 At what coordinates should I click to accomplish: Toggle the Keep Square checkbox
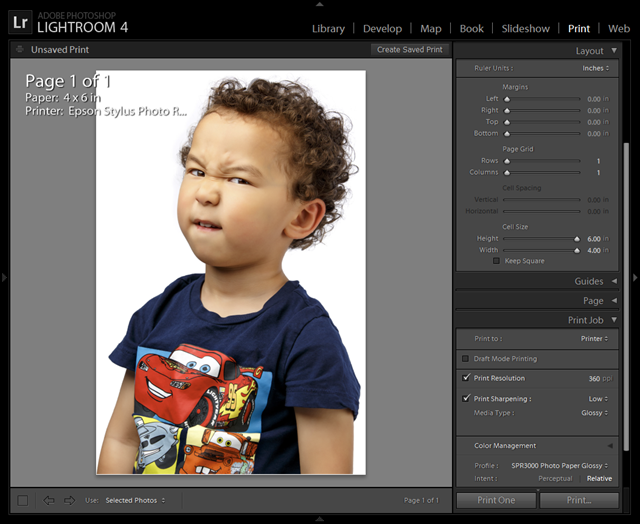(496, 261)
